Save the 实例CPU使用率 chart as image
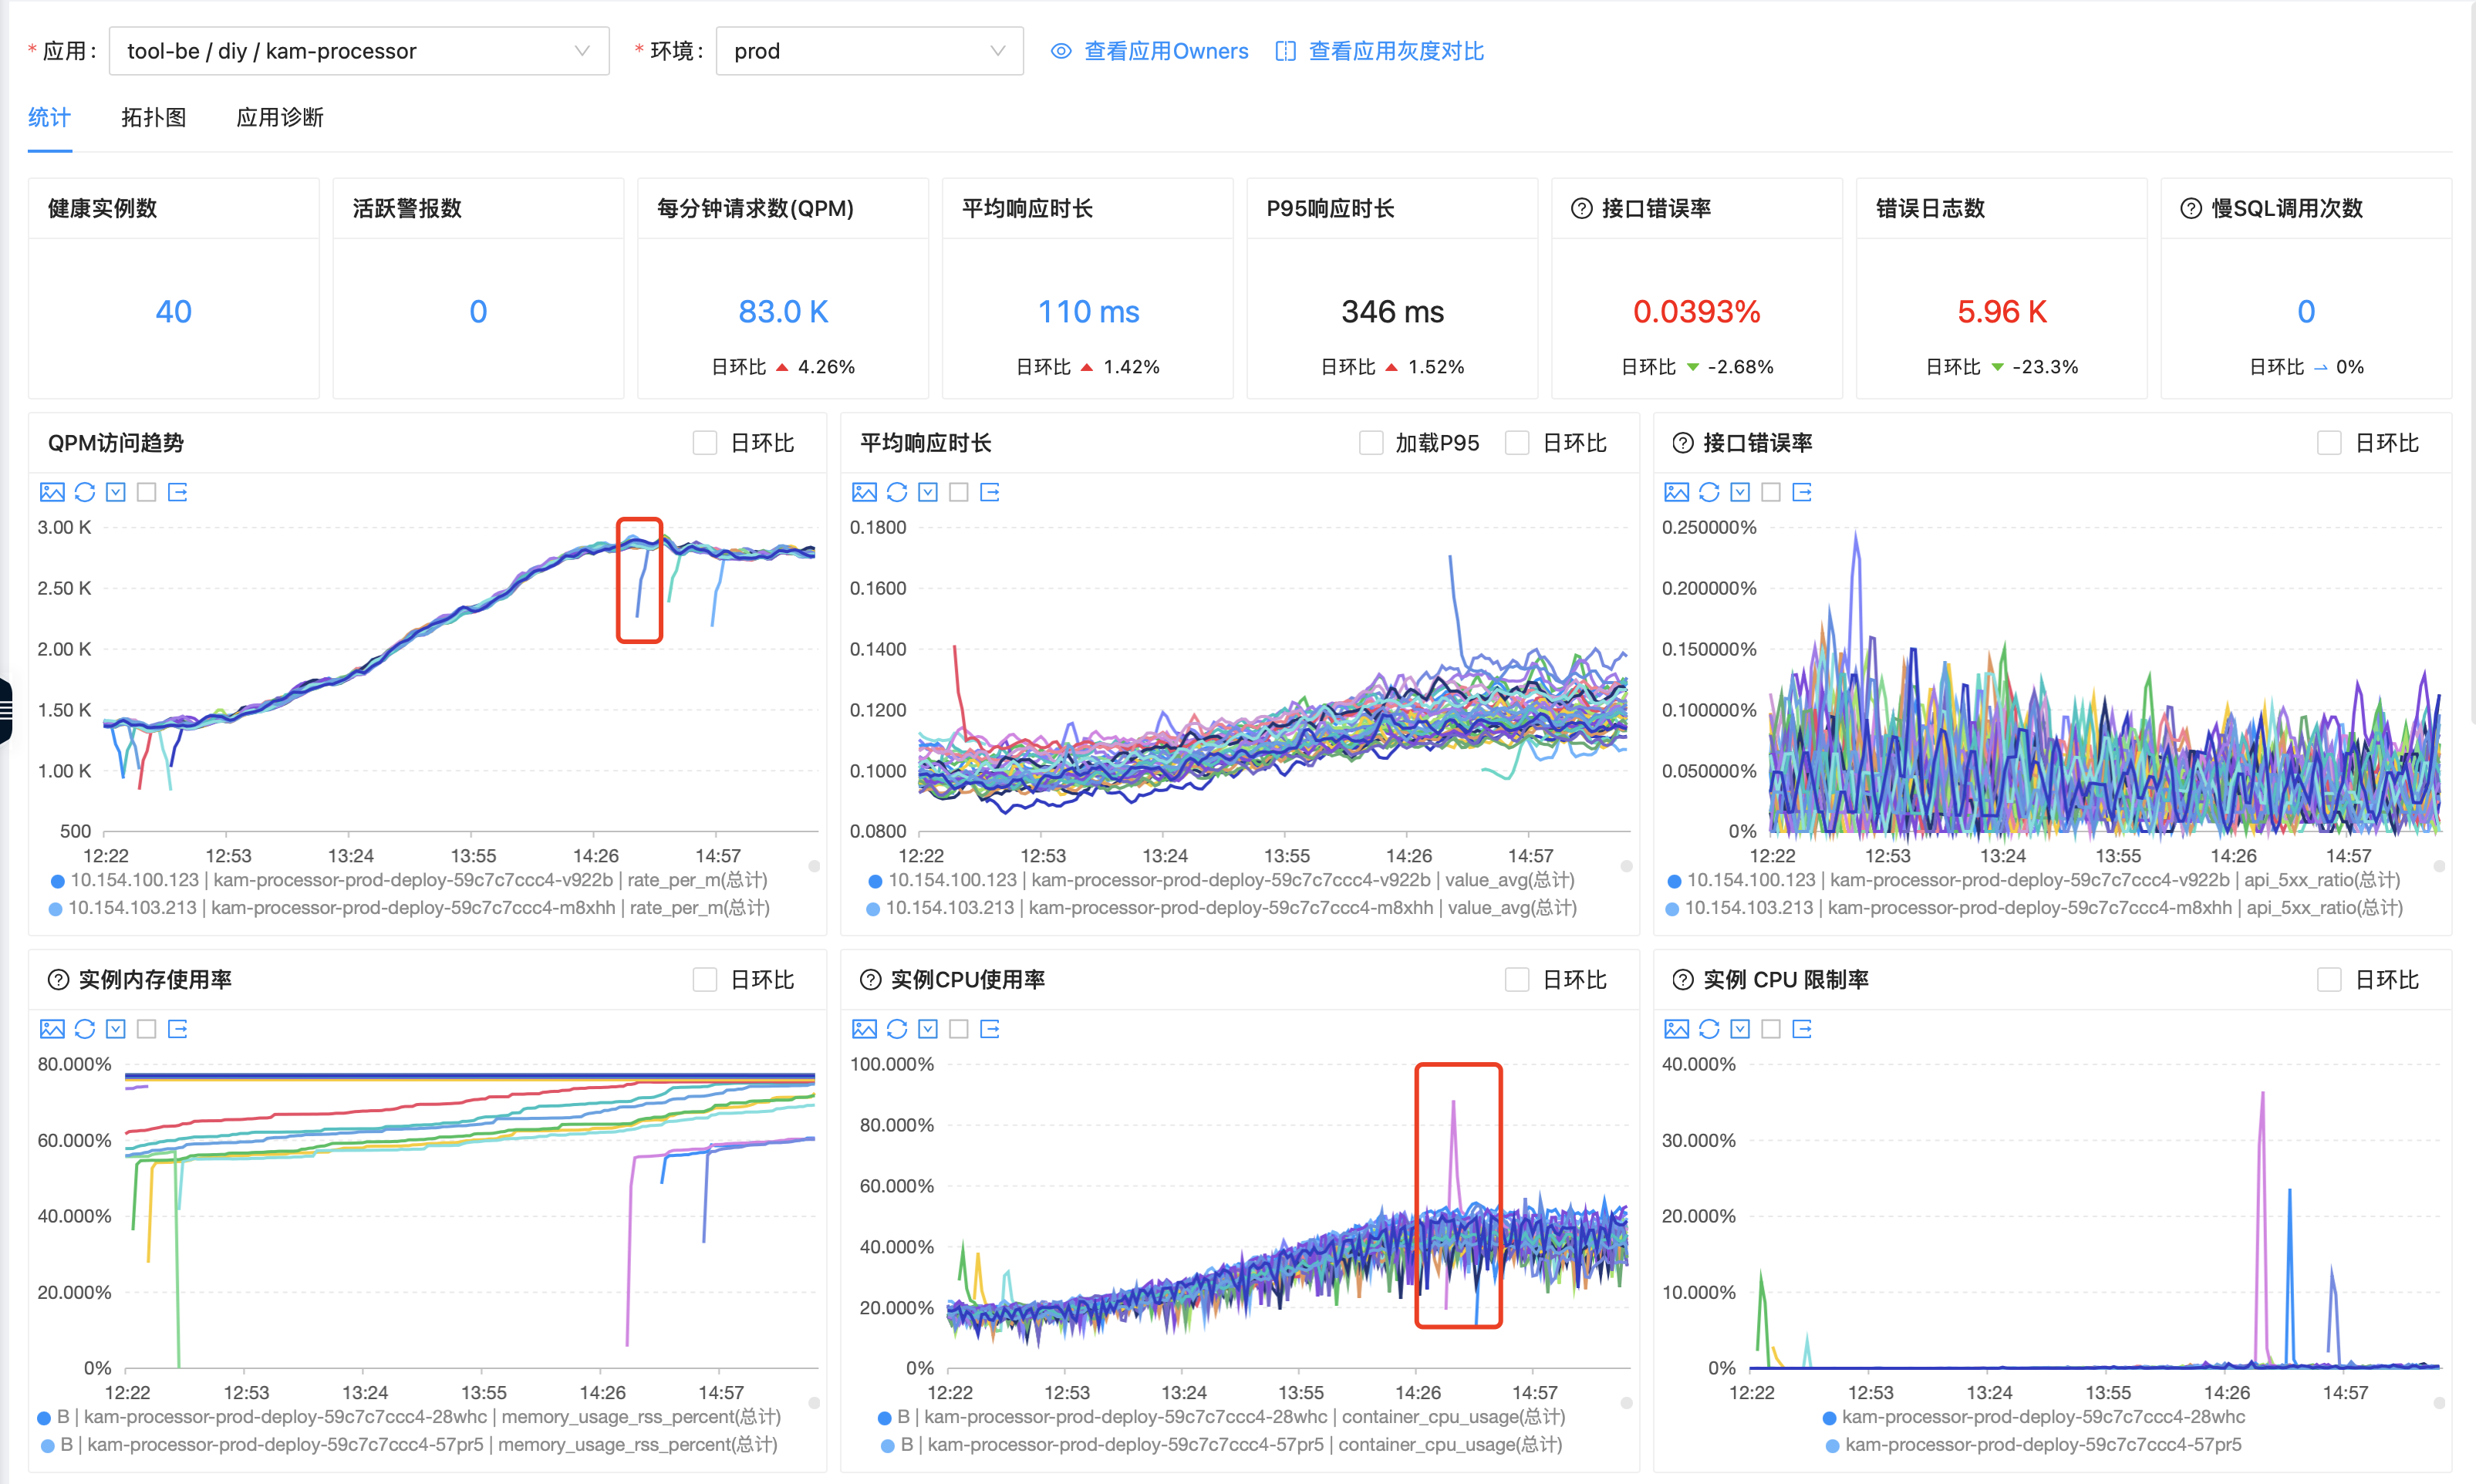The height and width of the screenshot is (1484, 2476). point(864,1029)
